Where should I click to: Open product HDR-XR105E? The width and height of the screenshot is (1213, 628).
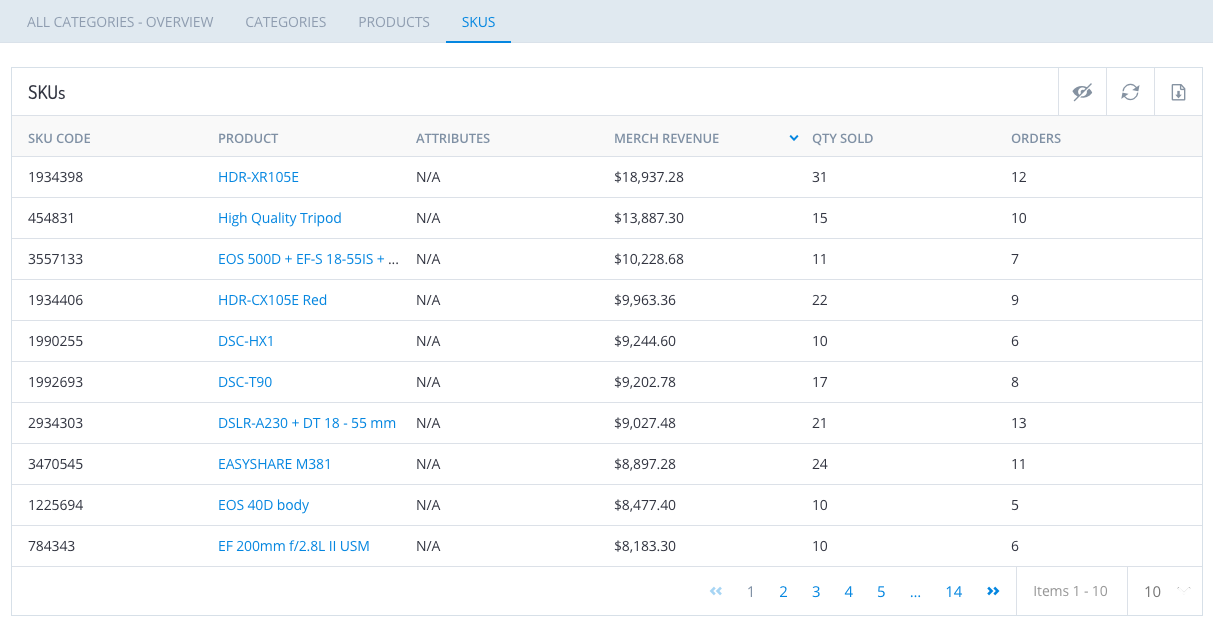(258, 177)
